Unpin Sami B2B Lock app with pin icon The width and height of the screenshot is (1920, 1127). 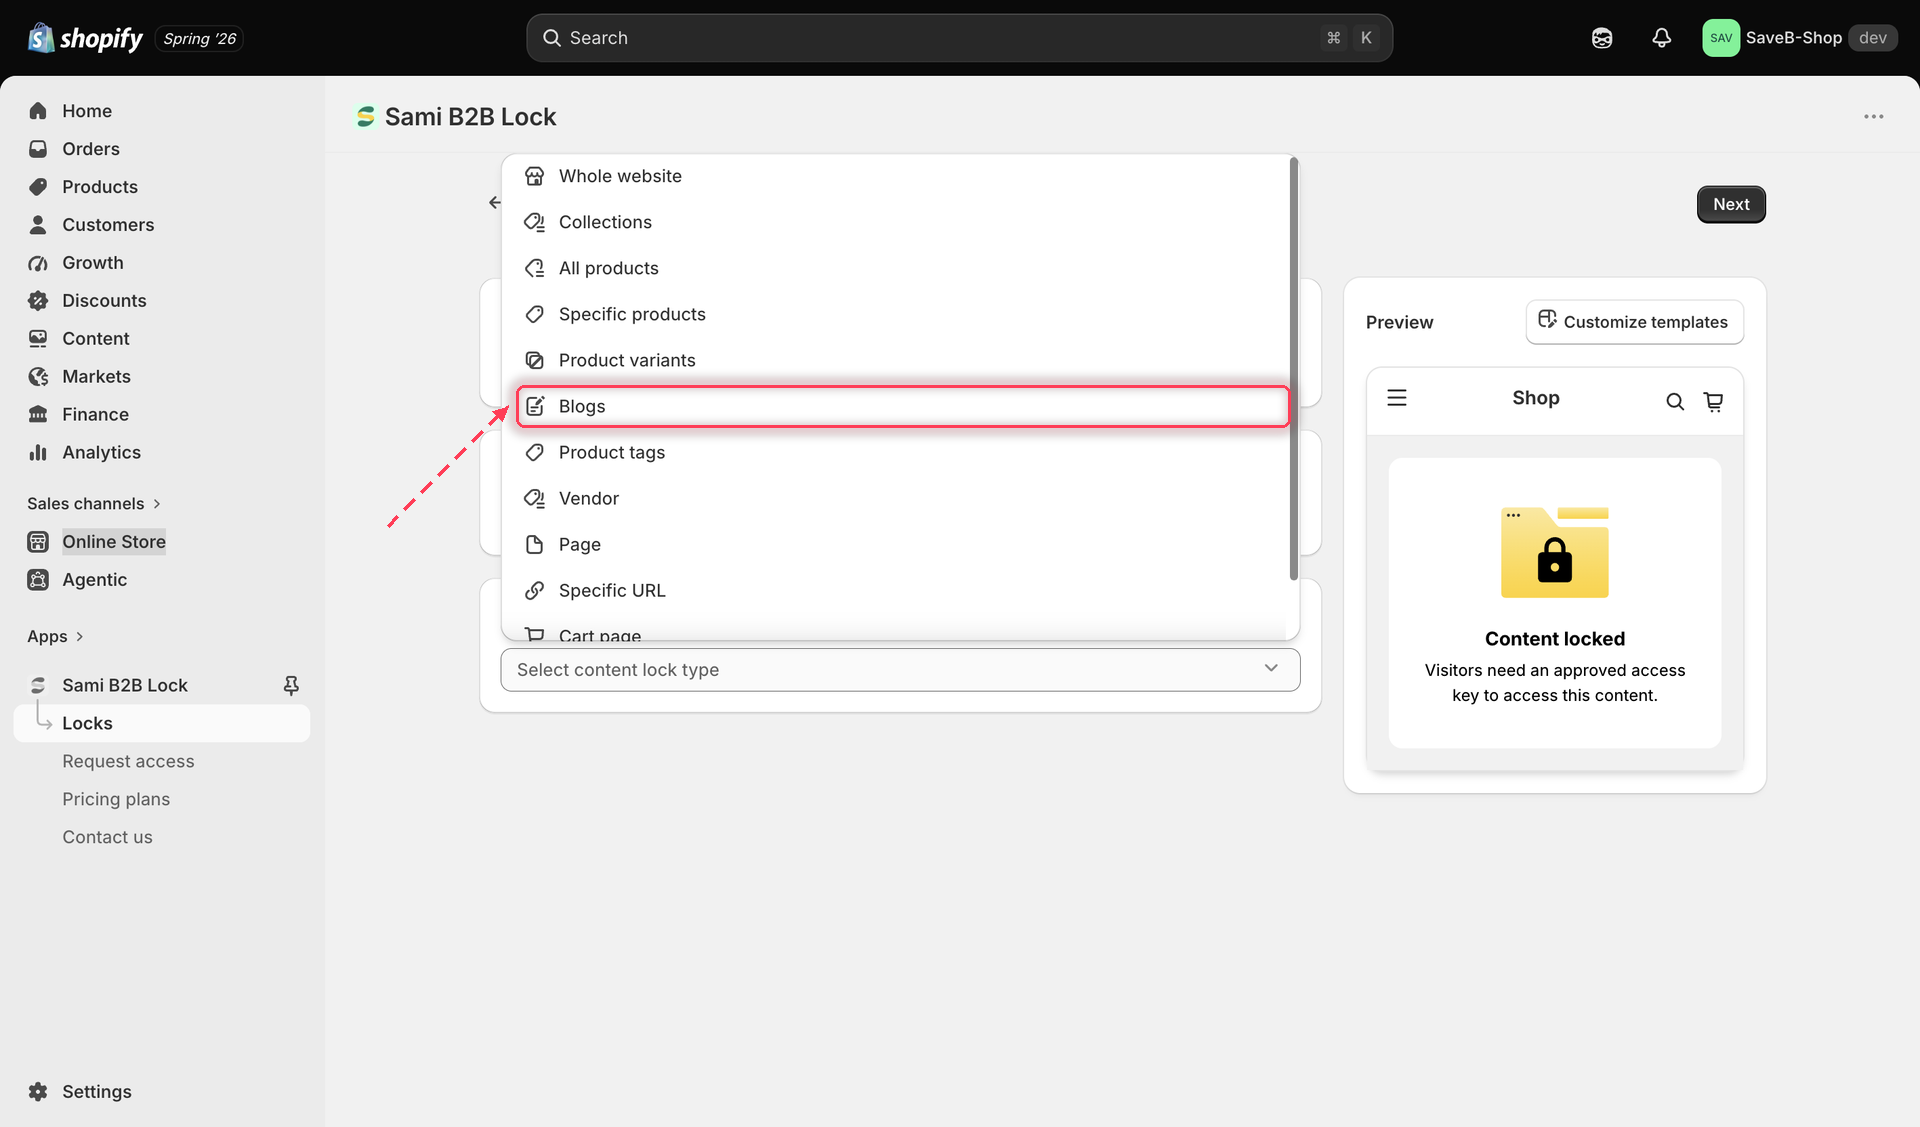[291, 685]
